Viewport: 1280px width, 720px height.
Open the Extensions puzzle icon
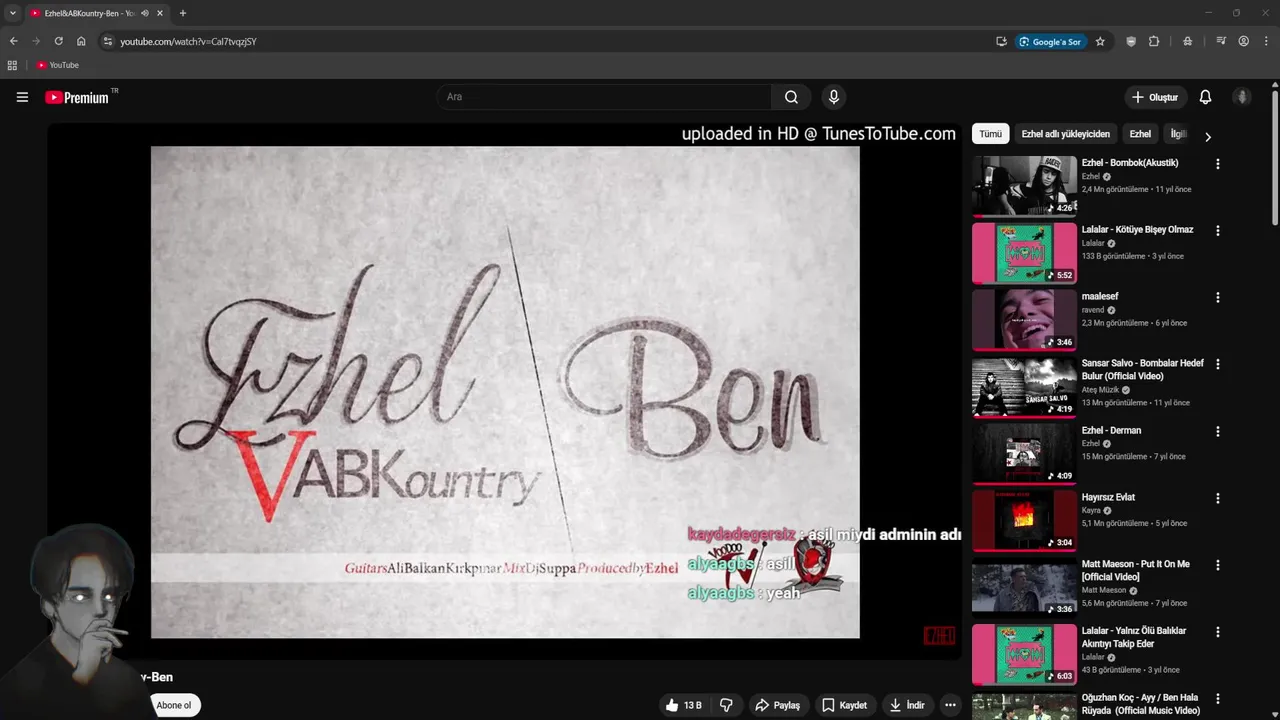tap(1154, 41)
